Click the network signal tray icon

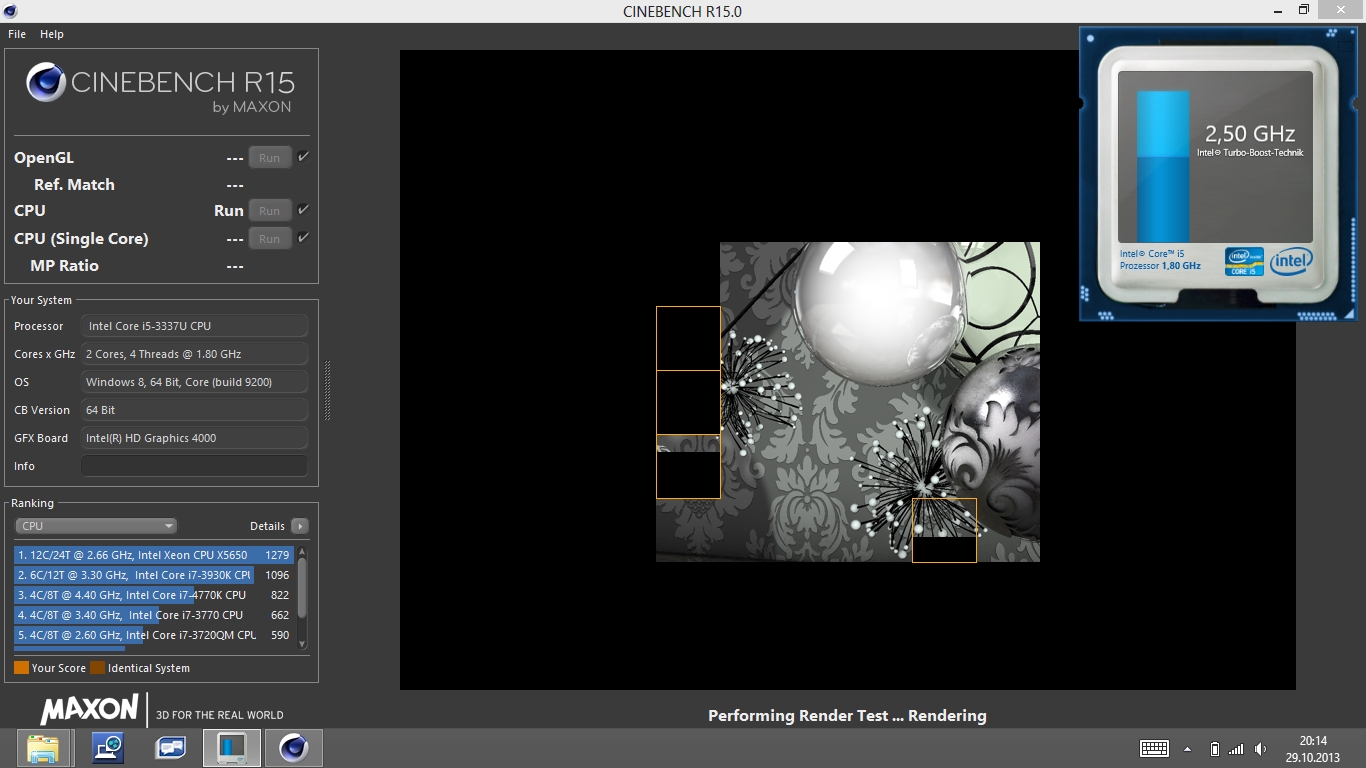tap(1236, 749)
